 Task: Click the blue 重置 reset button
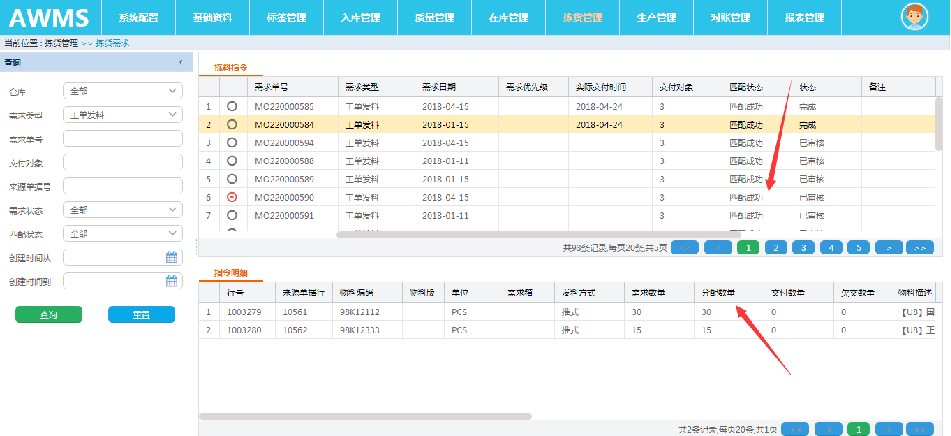click(x=141, y=315)
